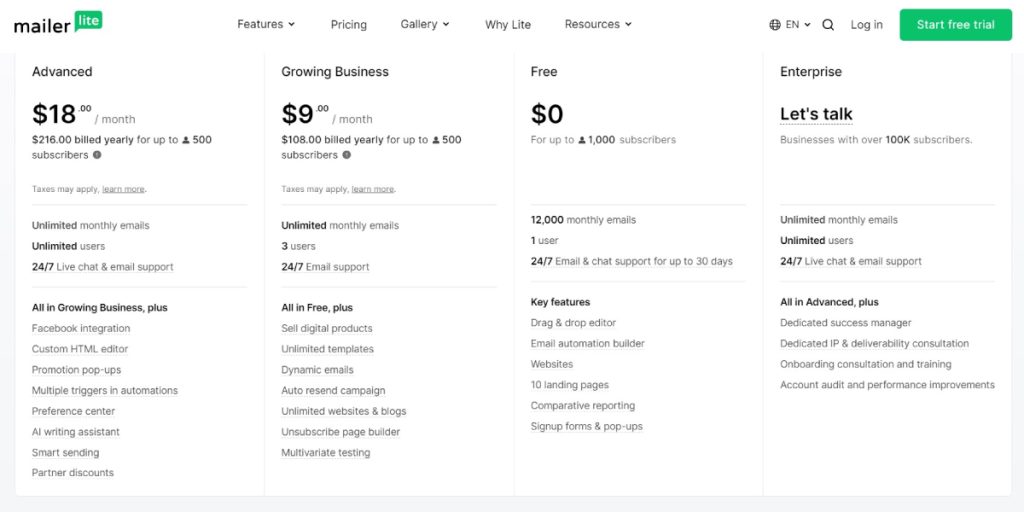Click the Start free trial button
This screenshot has width=1024, height=512.
955,25
